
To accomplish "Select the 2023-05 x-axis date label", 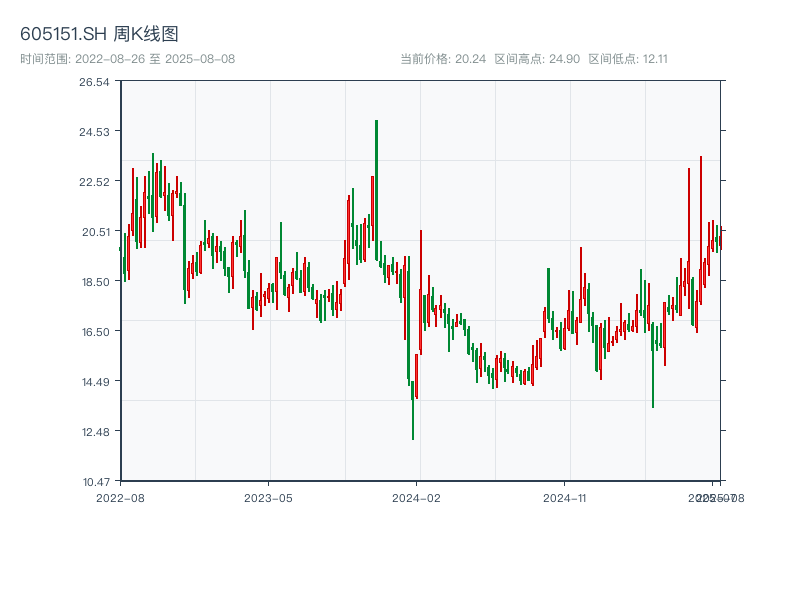I will tap(268, 497).
